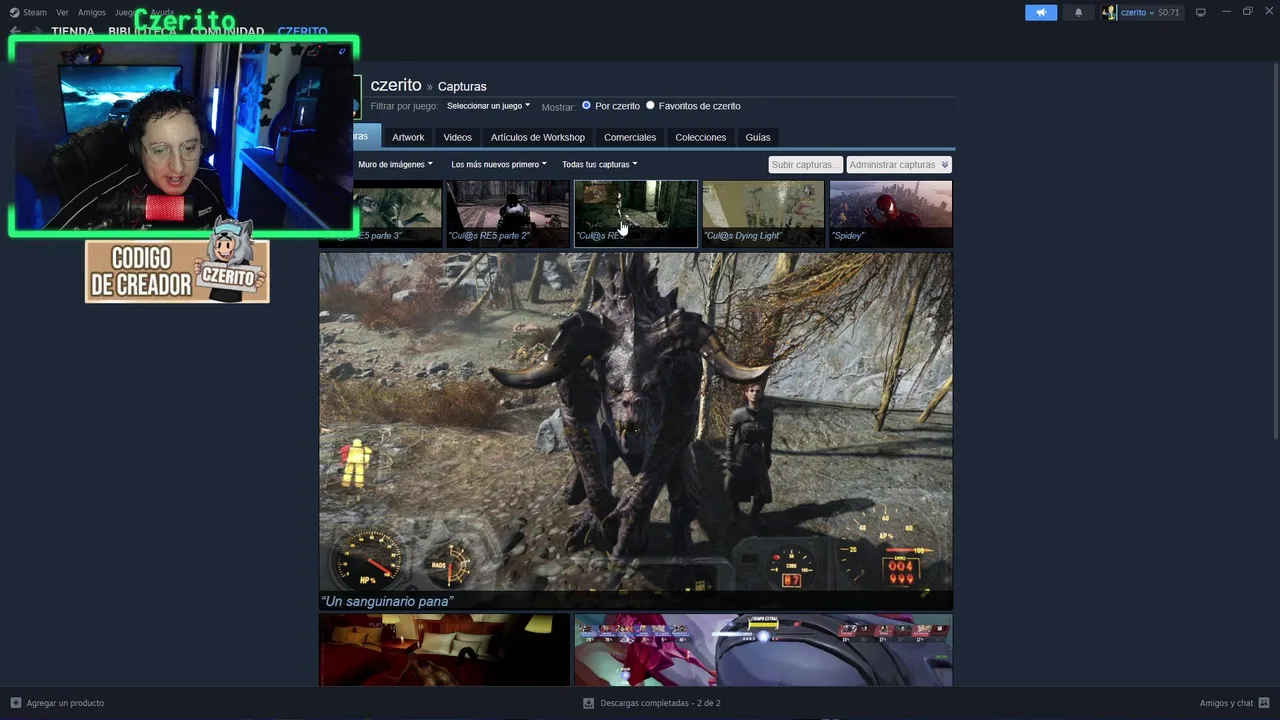Open Descargas completadas status
1280x720 pixels.
click(x=660, y=703)
